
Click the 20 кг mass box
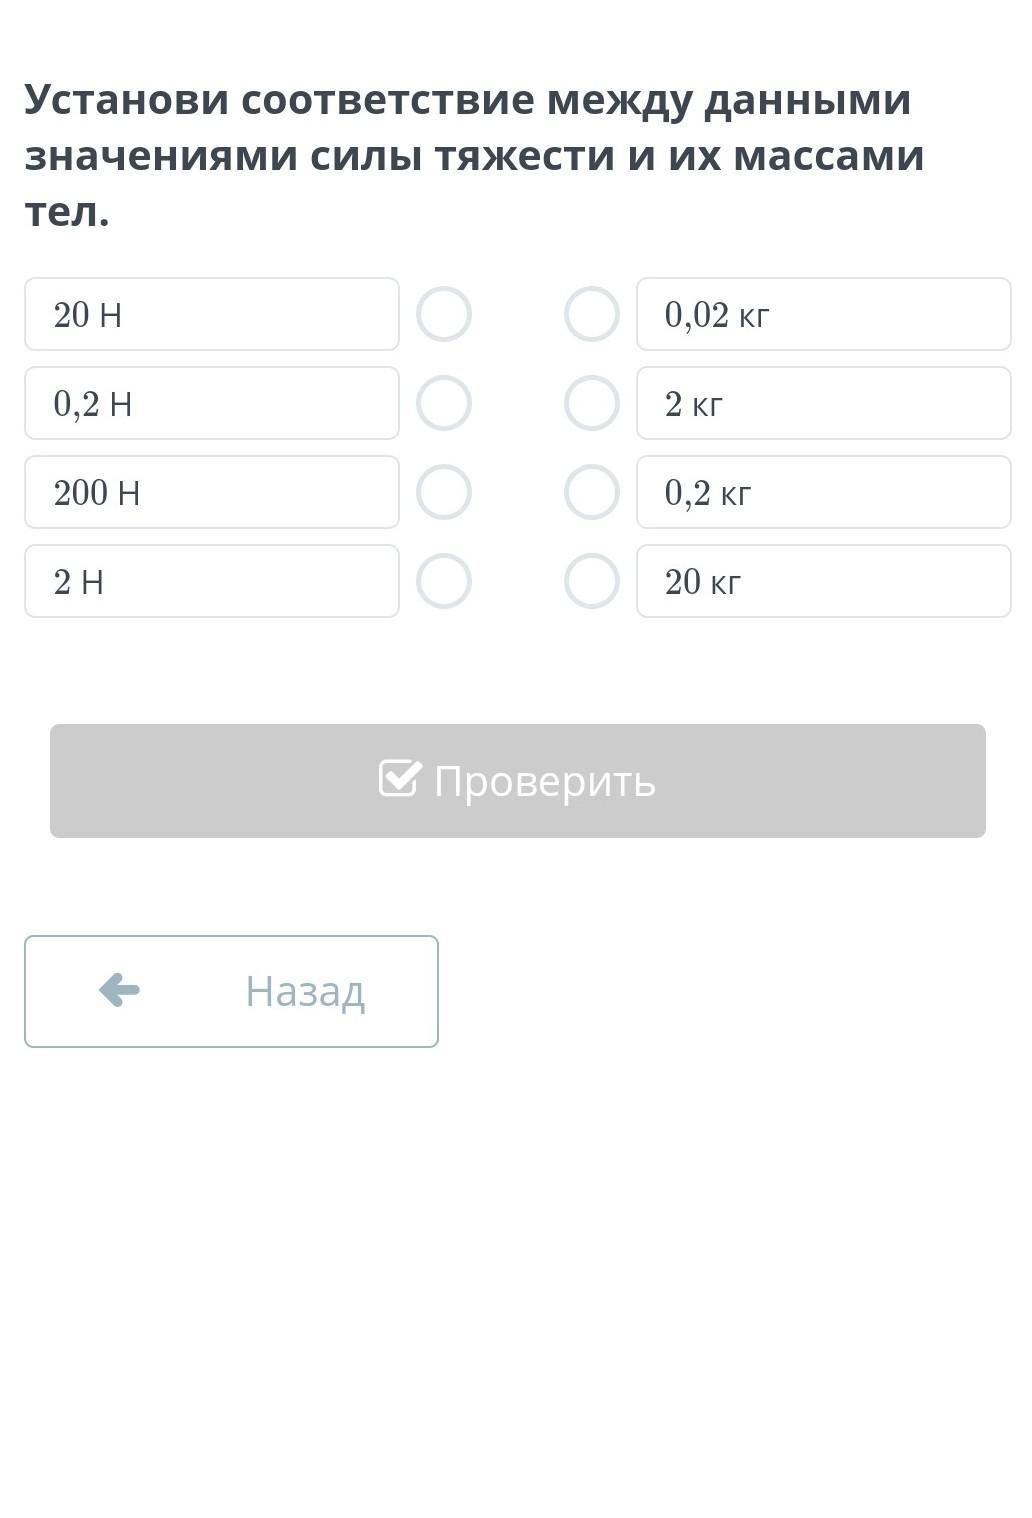pos(823,581)
